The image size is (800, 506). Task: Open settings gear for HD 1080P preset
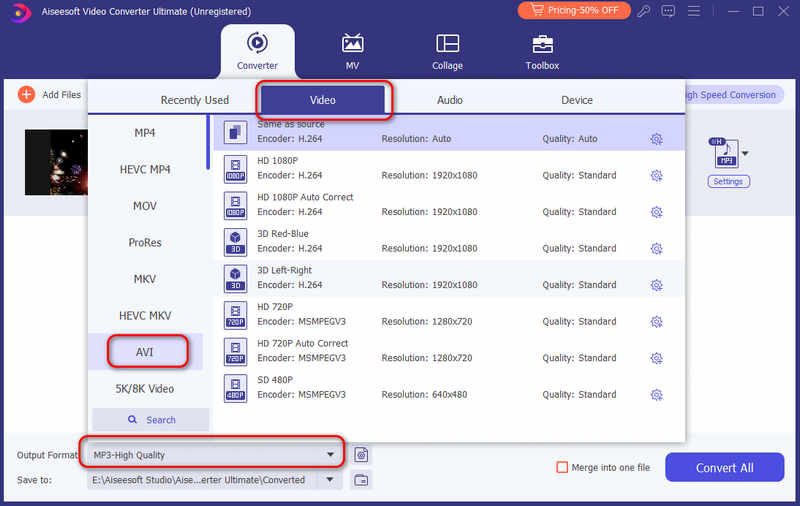(x=657, y=175)
